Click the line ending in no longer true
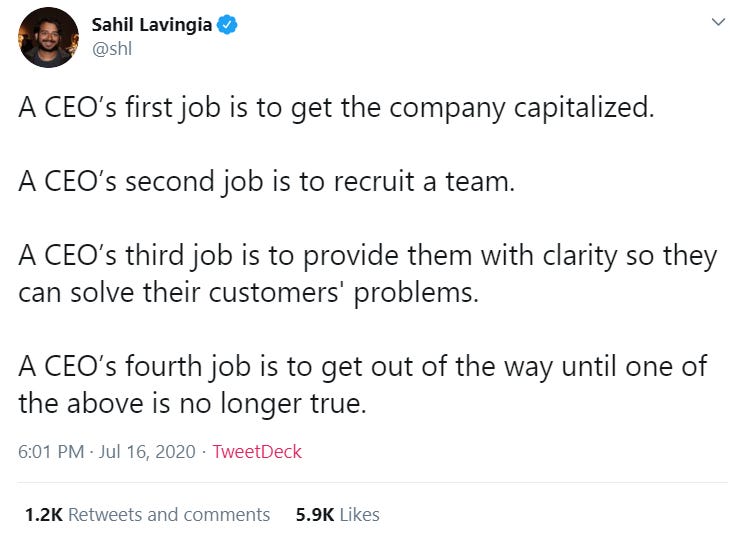Screen dimensions: 736x542 pyautogui.click(x=192, y=405)
